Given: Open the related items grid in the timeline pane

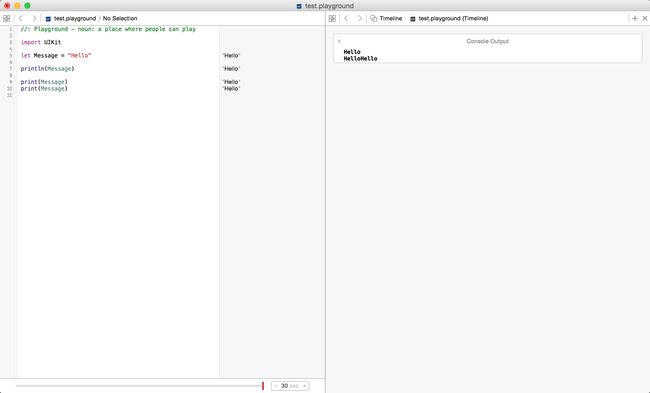Looking at the screenshot, I should [x=332, y=18].
